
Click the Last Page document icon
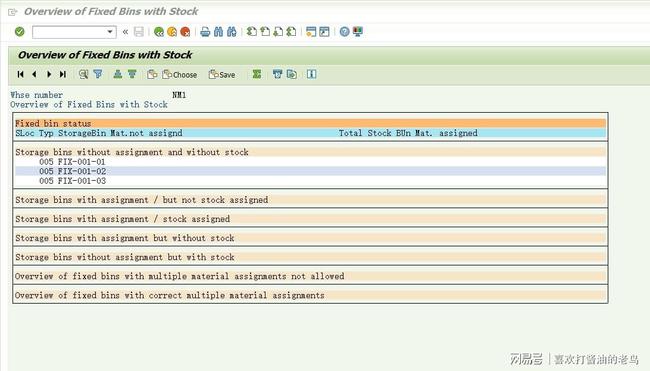(x=291, y=32)
